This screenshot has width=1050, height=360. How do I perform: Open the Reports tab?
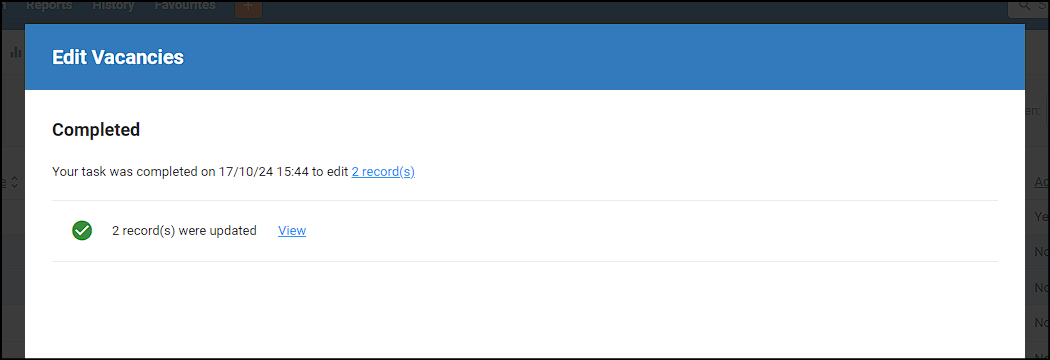pos(49,6)
